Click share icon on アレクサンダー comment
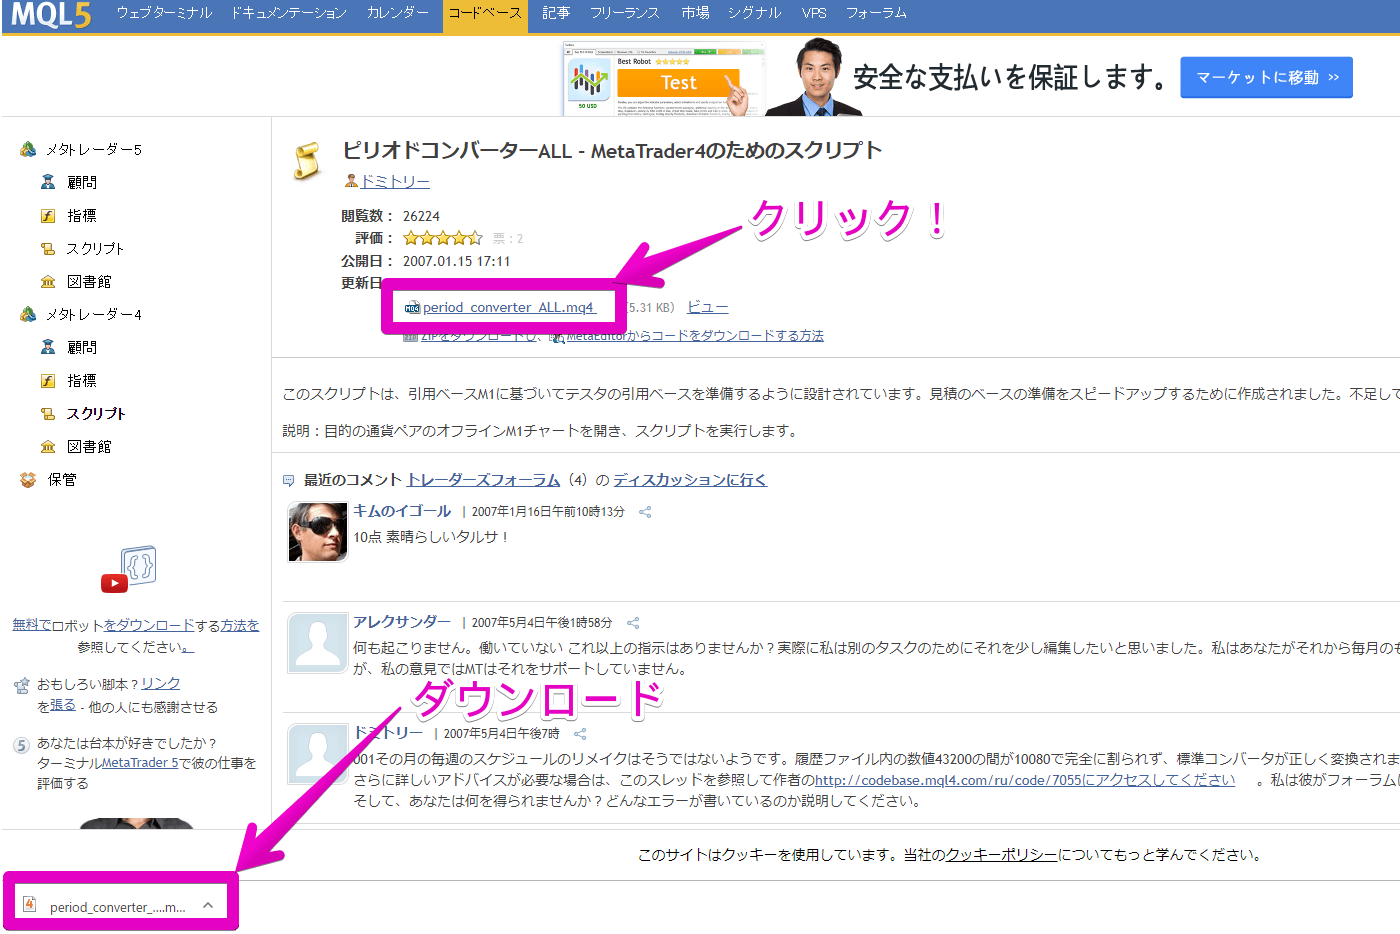The width and height of the screenshot is (1400, 934). (633, 623)
